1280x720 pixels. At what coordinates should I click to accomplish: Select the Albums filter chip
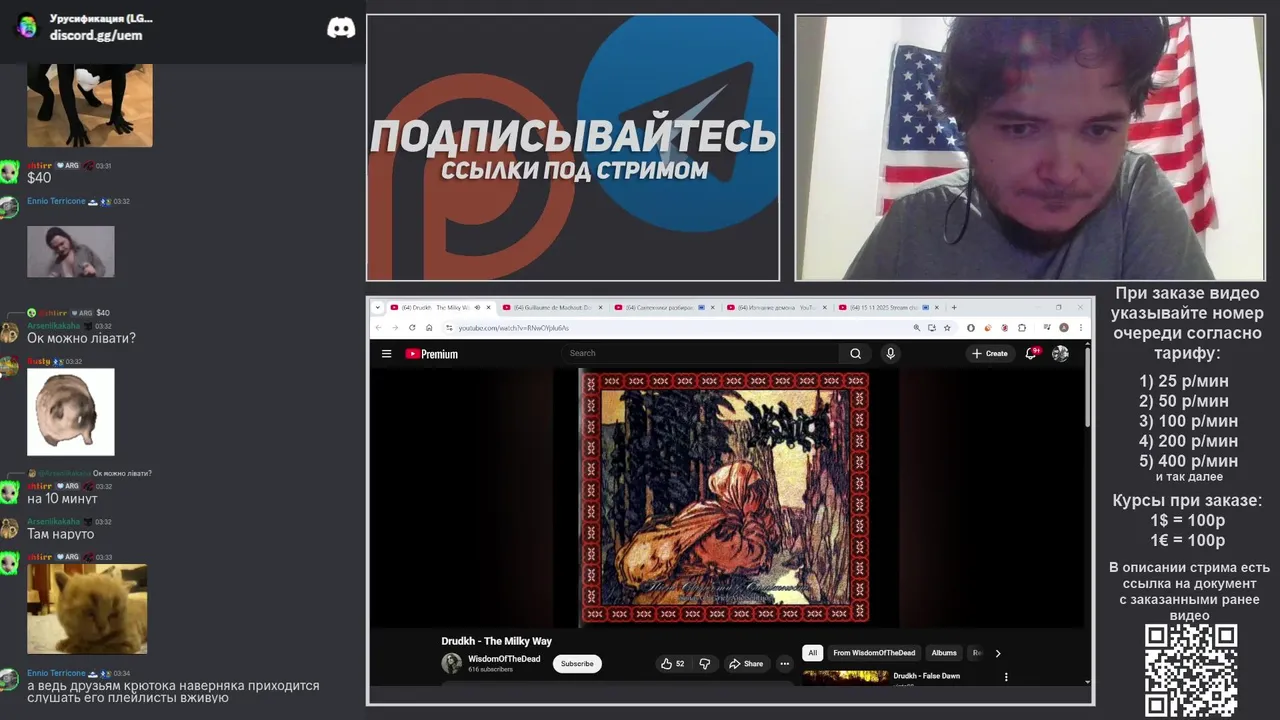point(944,653)
